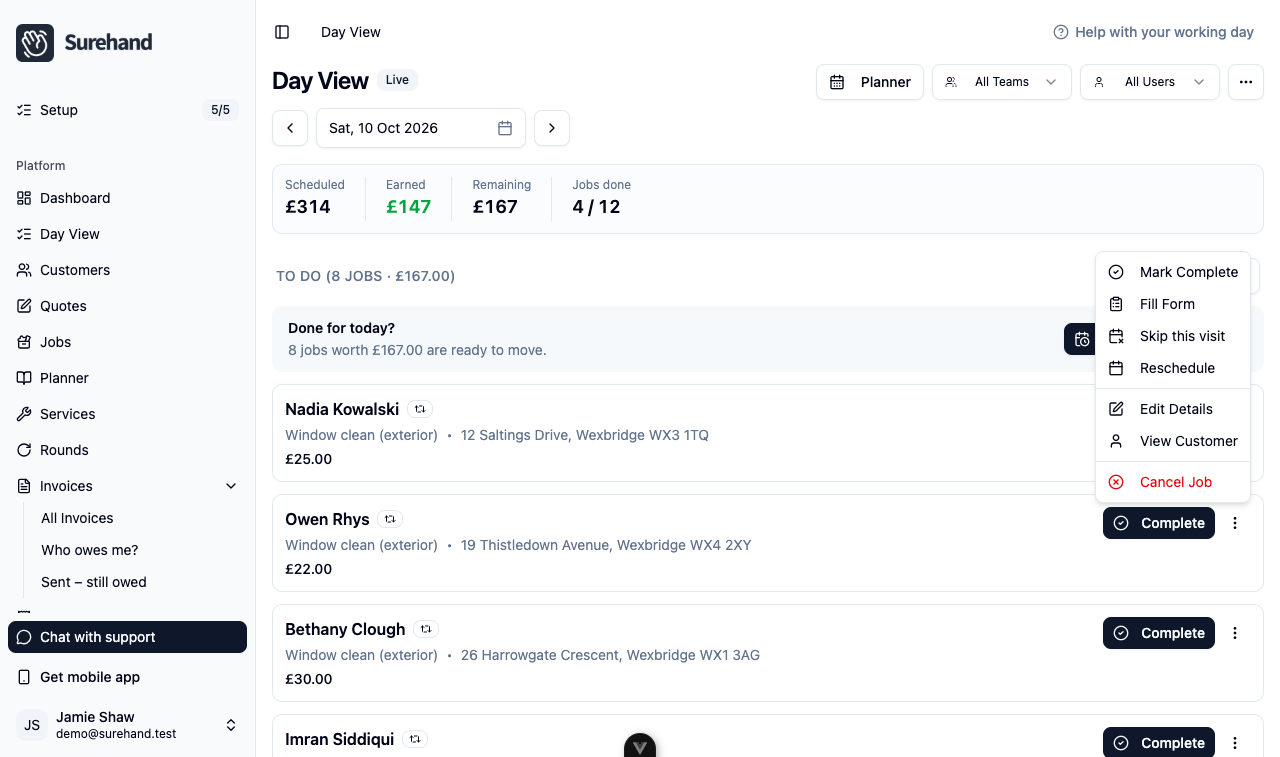Collapse the Invoices sidebar section
The width and height of the screenshot is (1280, 757).
tap(127, 486)
